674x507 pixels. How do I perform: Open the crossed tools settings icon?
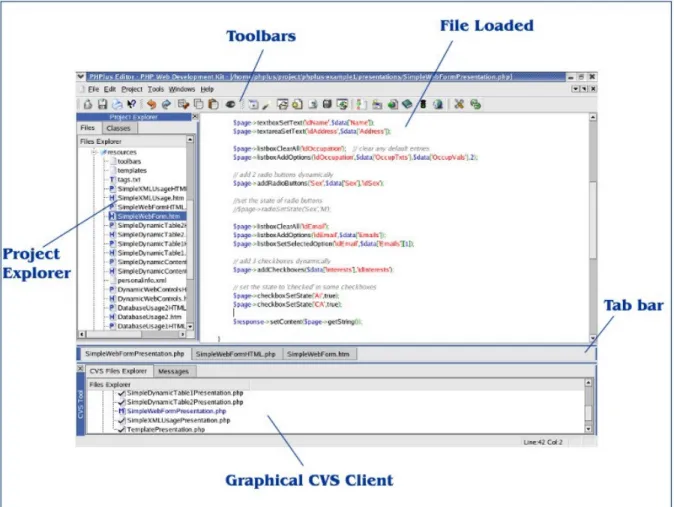[459, 104]
